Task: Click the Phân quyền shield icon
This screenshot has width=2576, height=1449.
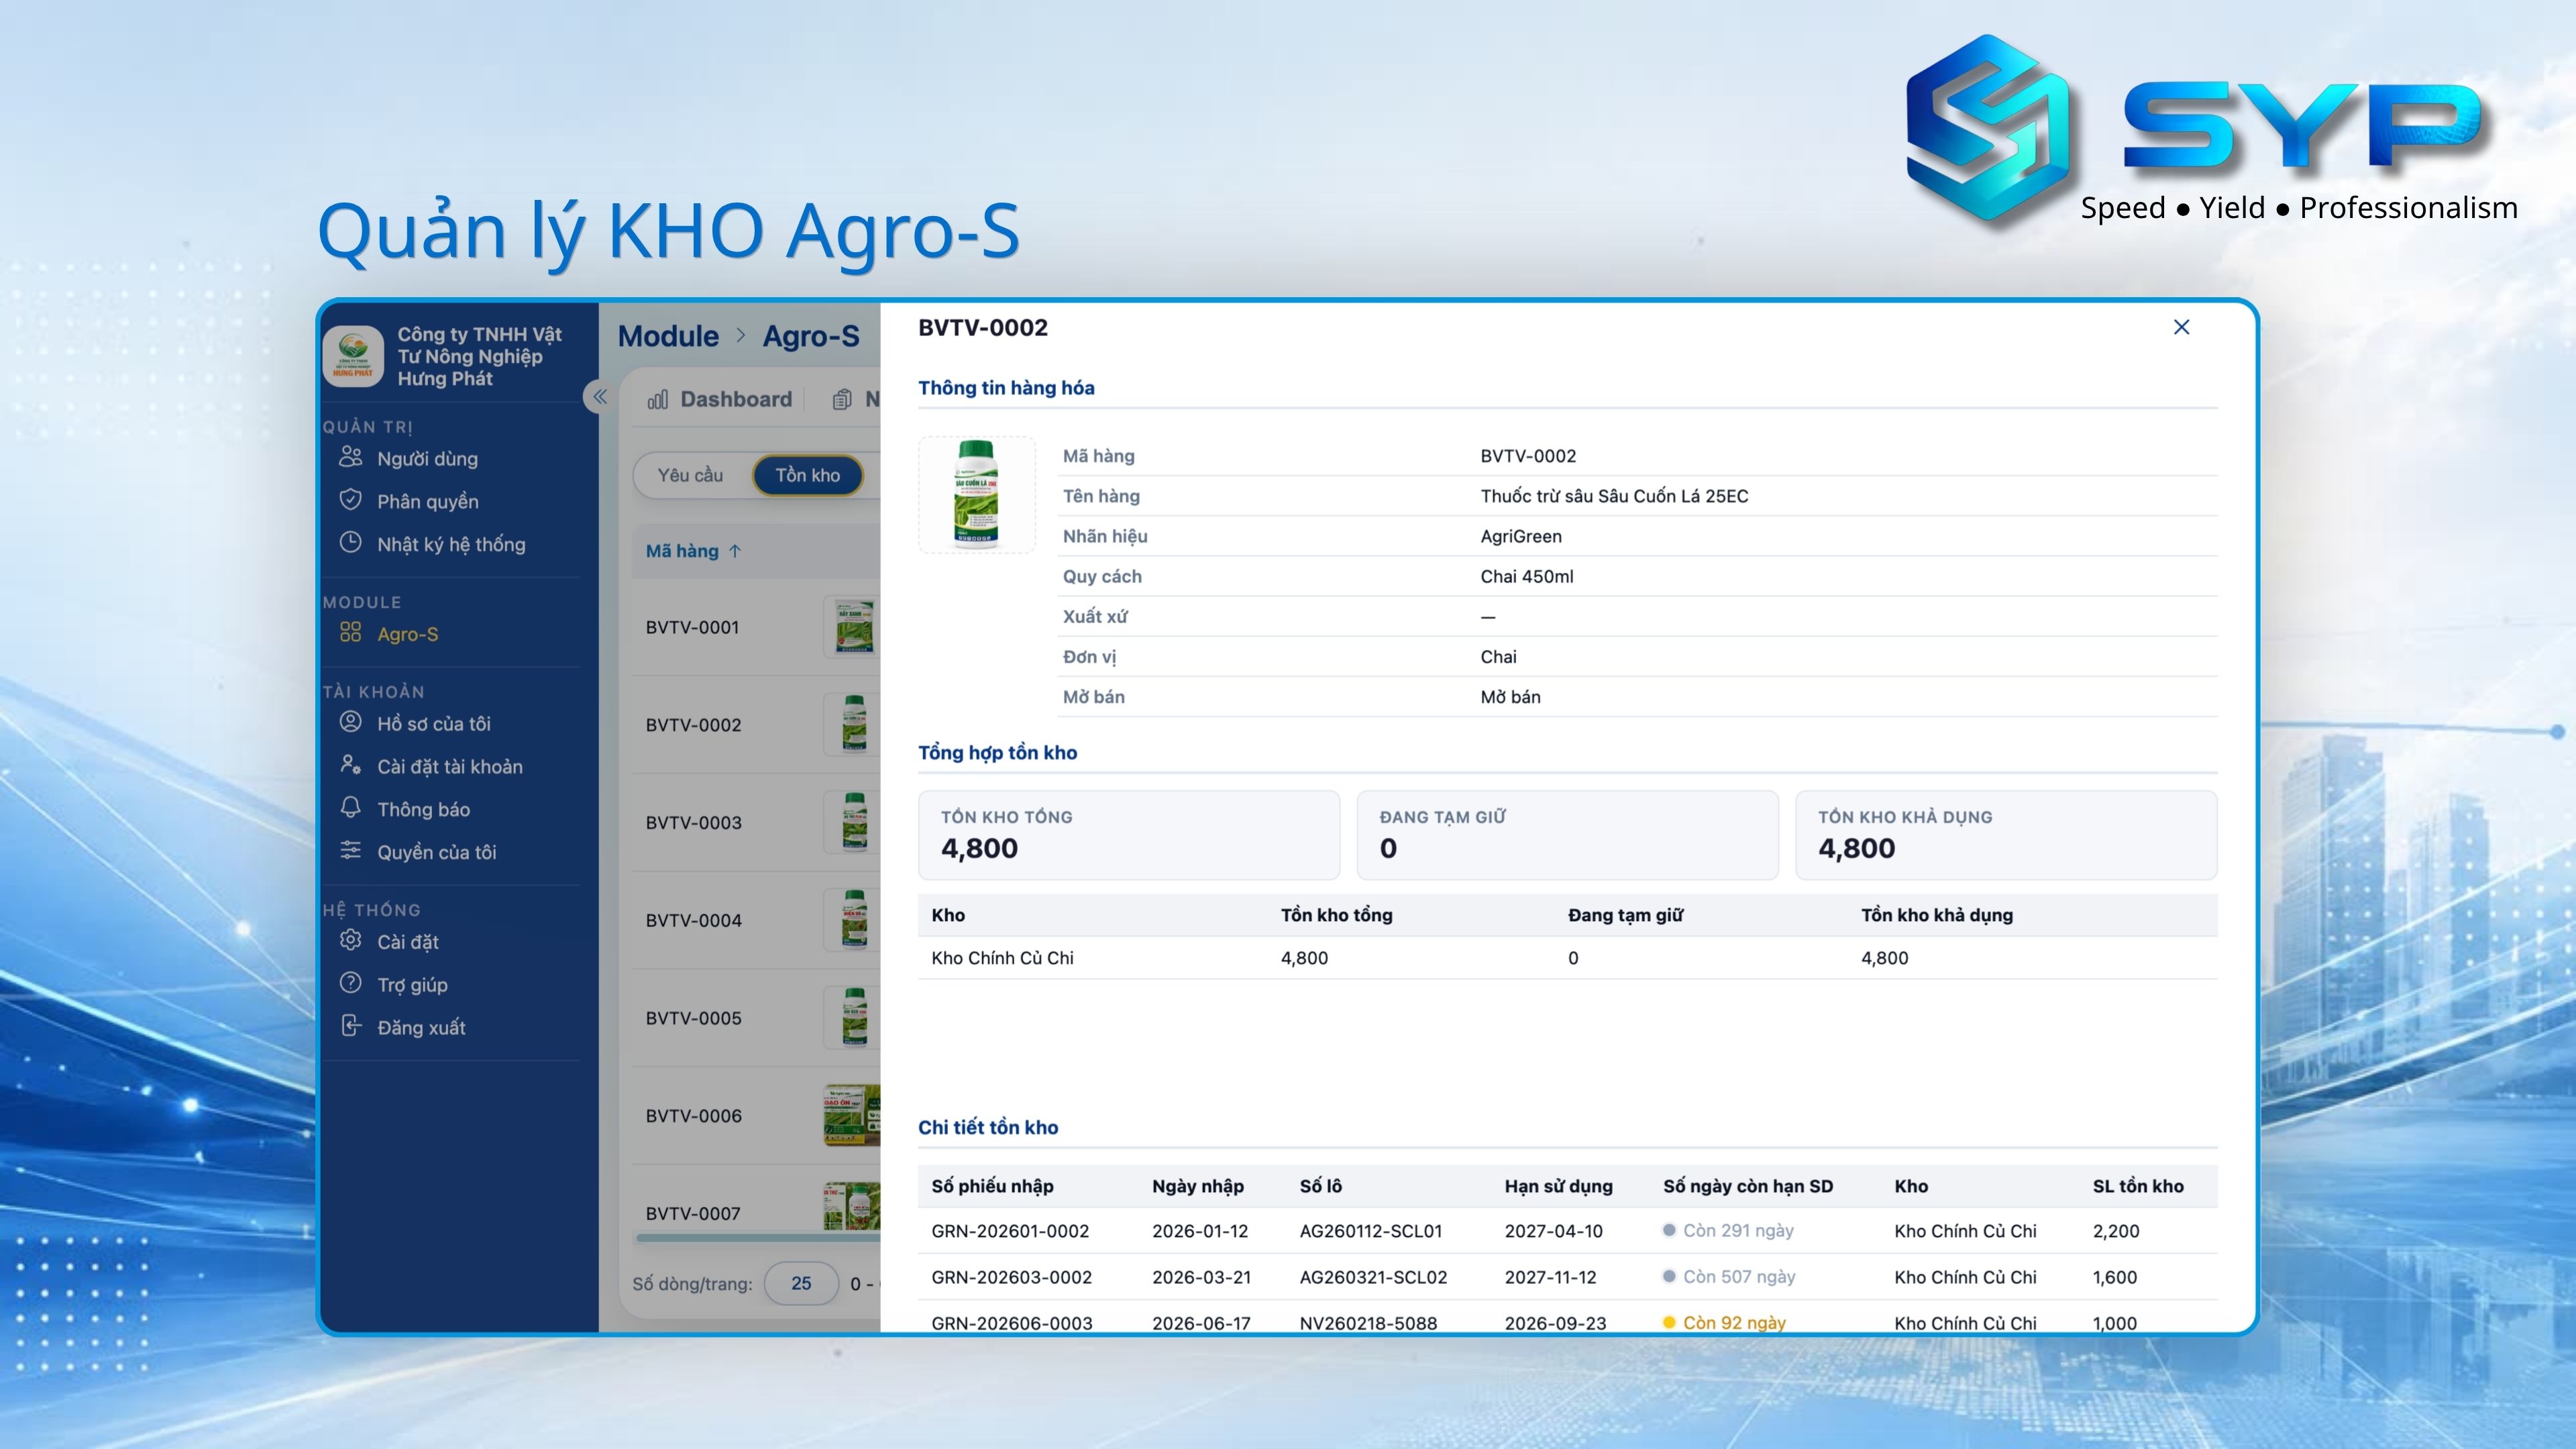Action: point(350,500)
